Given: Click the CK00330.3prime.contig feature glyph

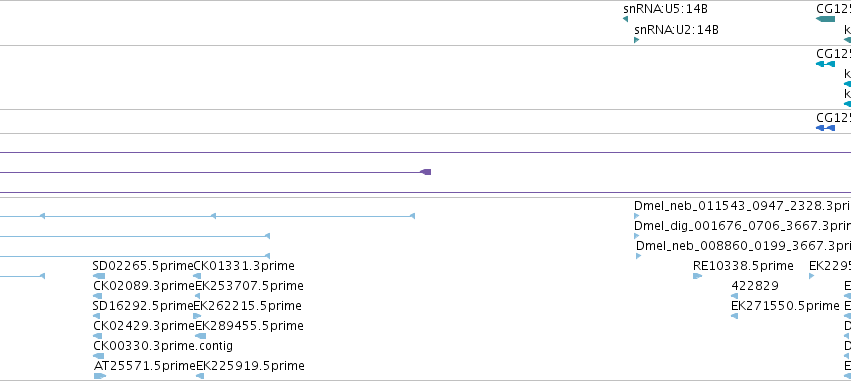Looking at the screenshot, I should (x=98, y=356).
